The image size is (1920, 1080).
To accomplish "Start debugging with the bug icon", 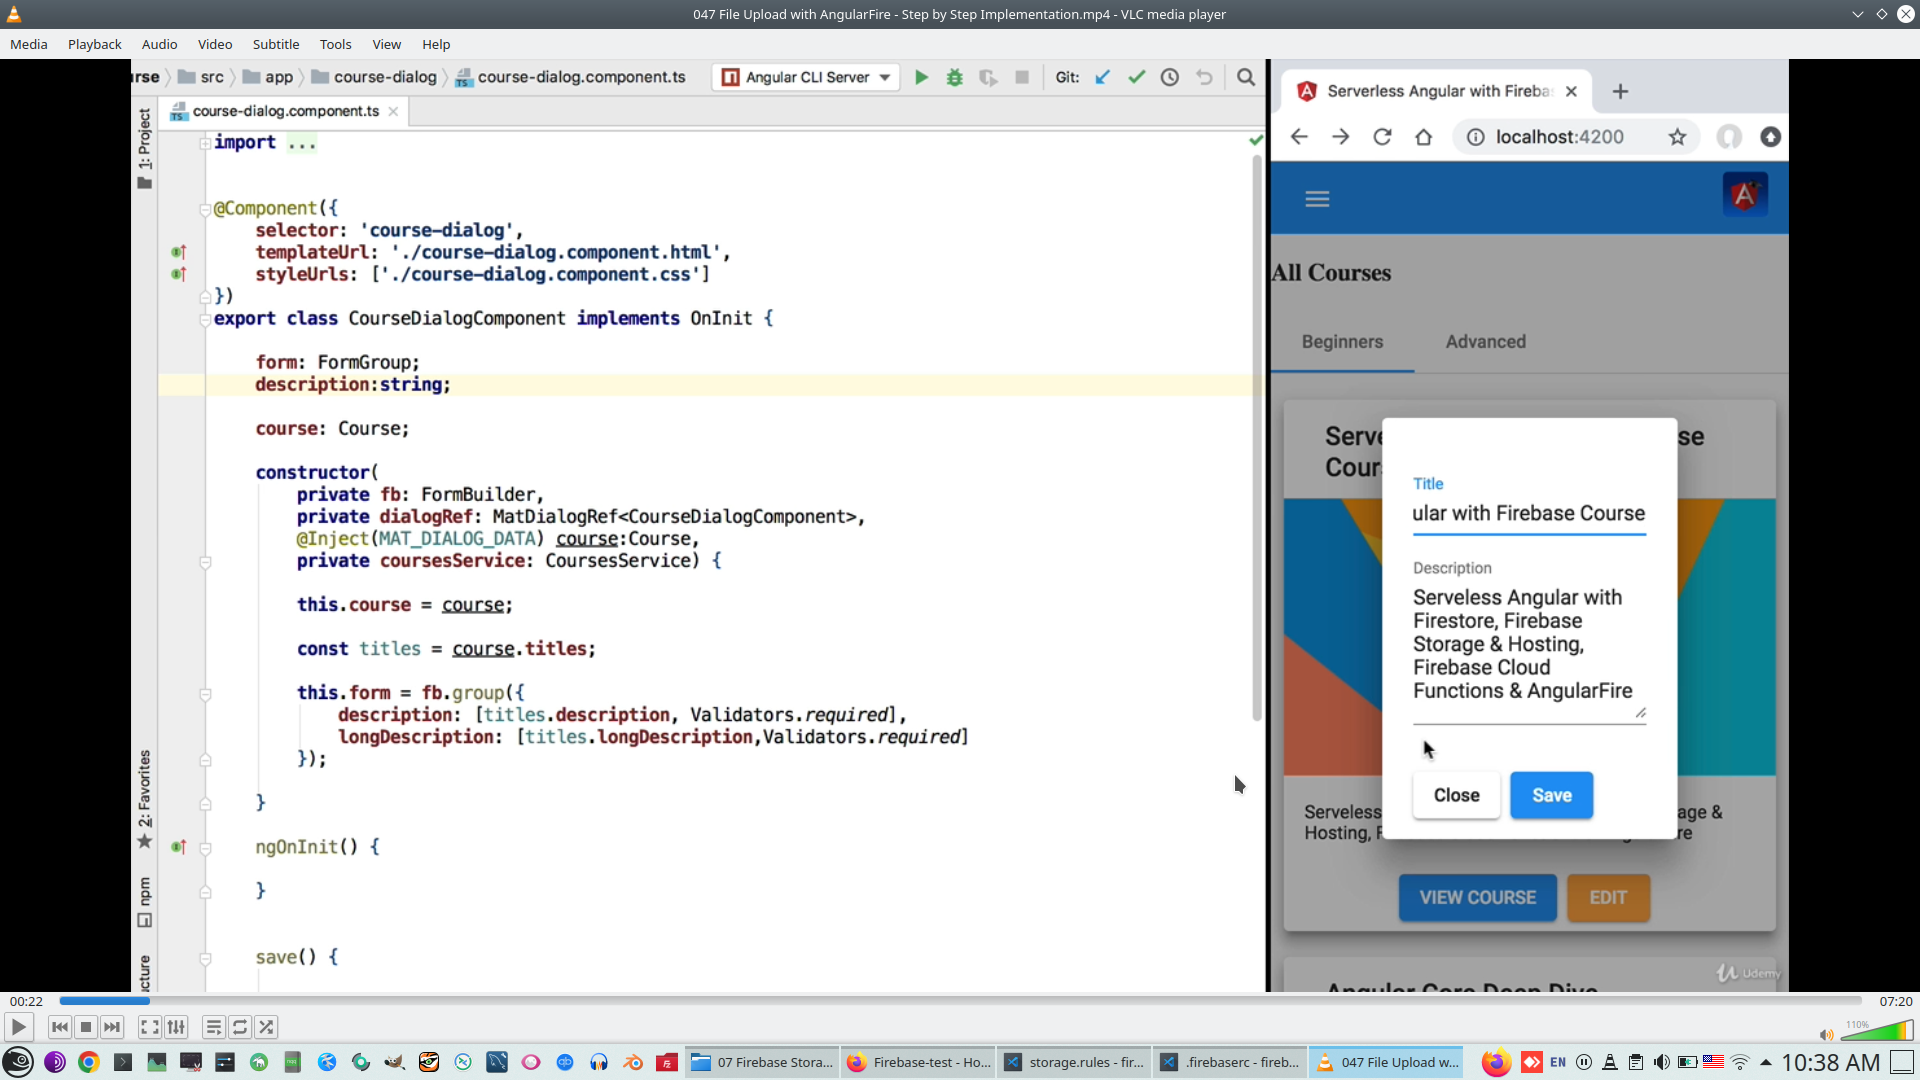I will tap(955, 77).
